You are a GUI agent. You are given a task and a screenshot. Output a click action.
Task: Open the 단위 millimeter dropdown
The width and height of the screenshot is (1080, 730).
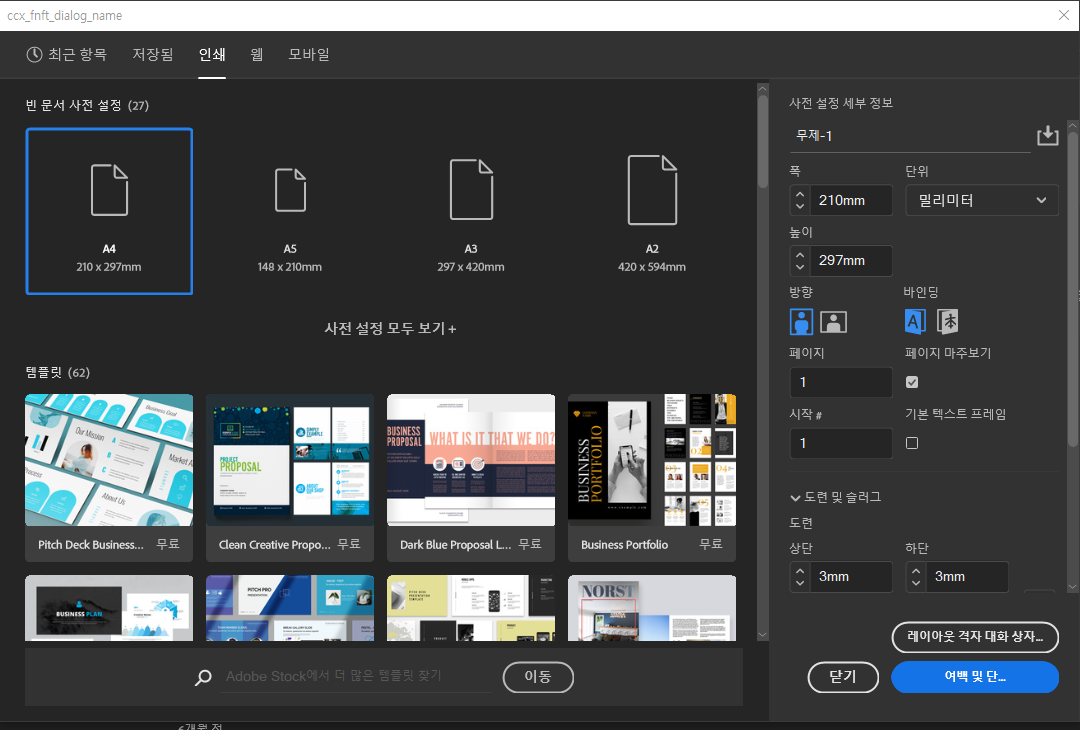tap(981, 200)
